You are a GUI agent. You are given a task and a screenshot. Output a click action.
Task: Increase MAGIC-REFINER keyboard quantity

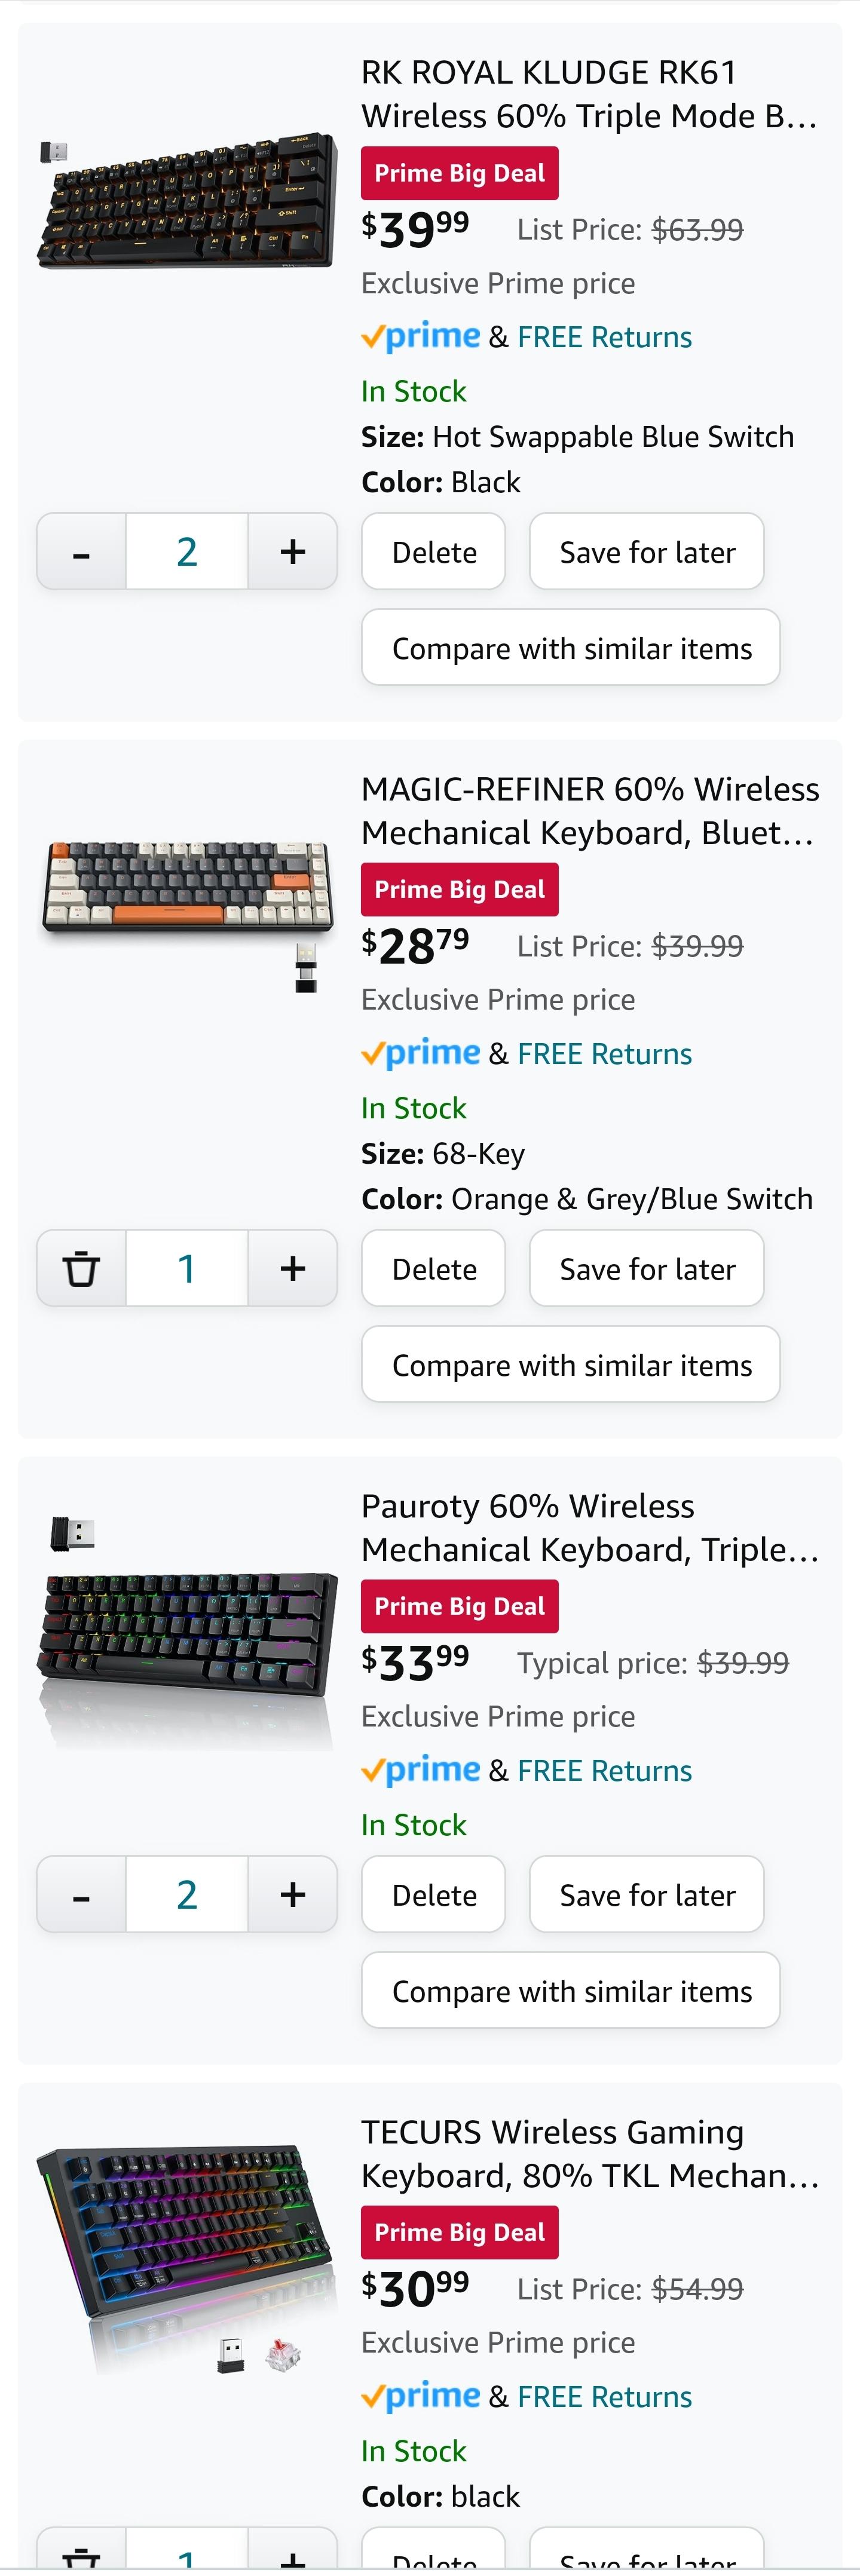pyautogui.click(x=292, y=1267)
